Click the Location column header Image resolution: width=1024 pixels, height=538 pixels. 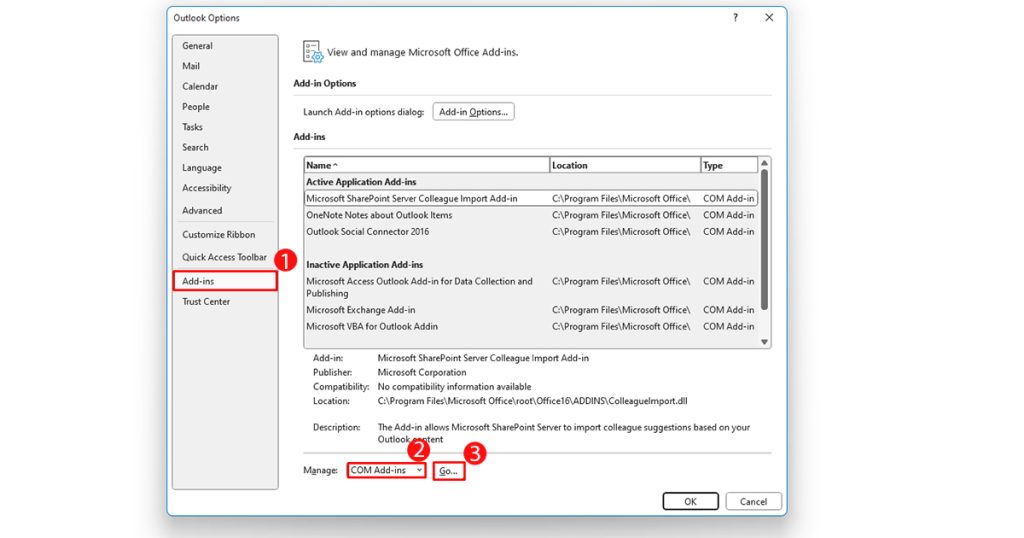(x=625, y=165)
